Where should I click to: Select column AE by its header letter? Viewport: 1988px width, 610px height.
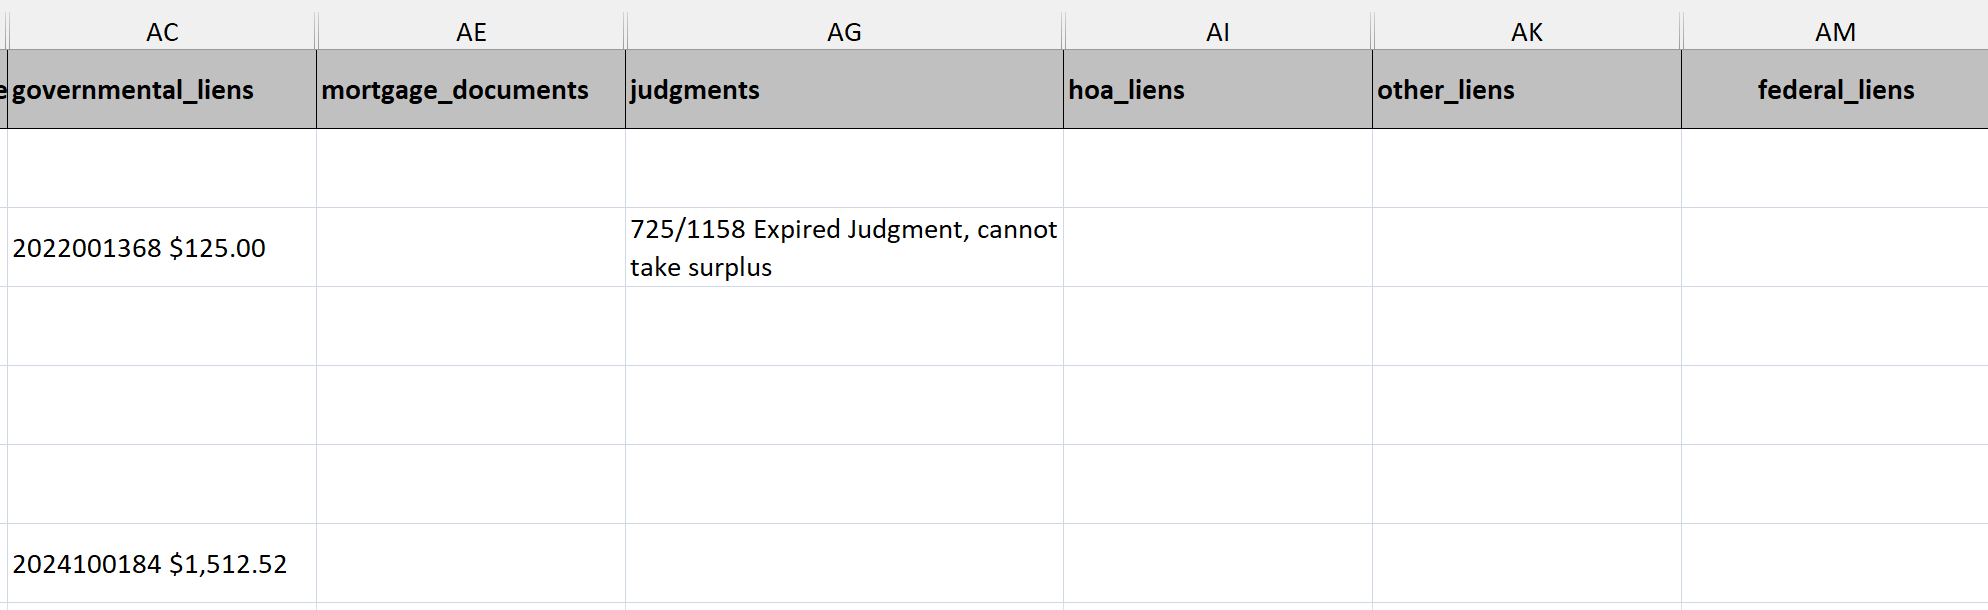click(471, 32)
